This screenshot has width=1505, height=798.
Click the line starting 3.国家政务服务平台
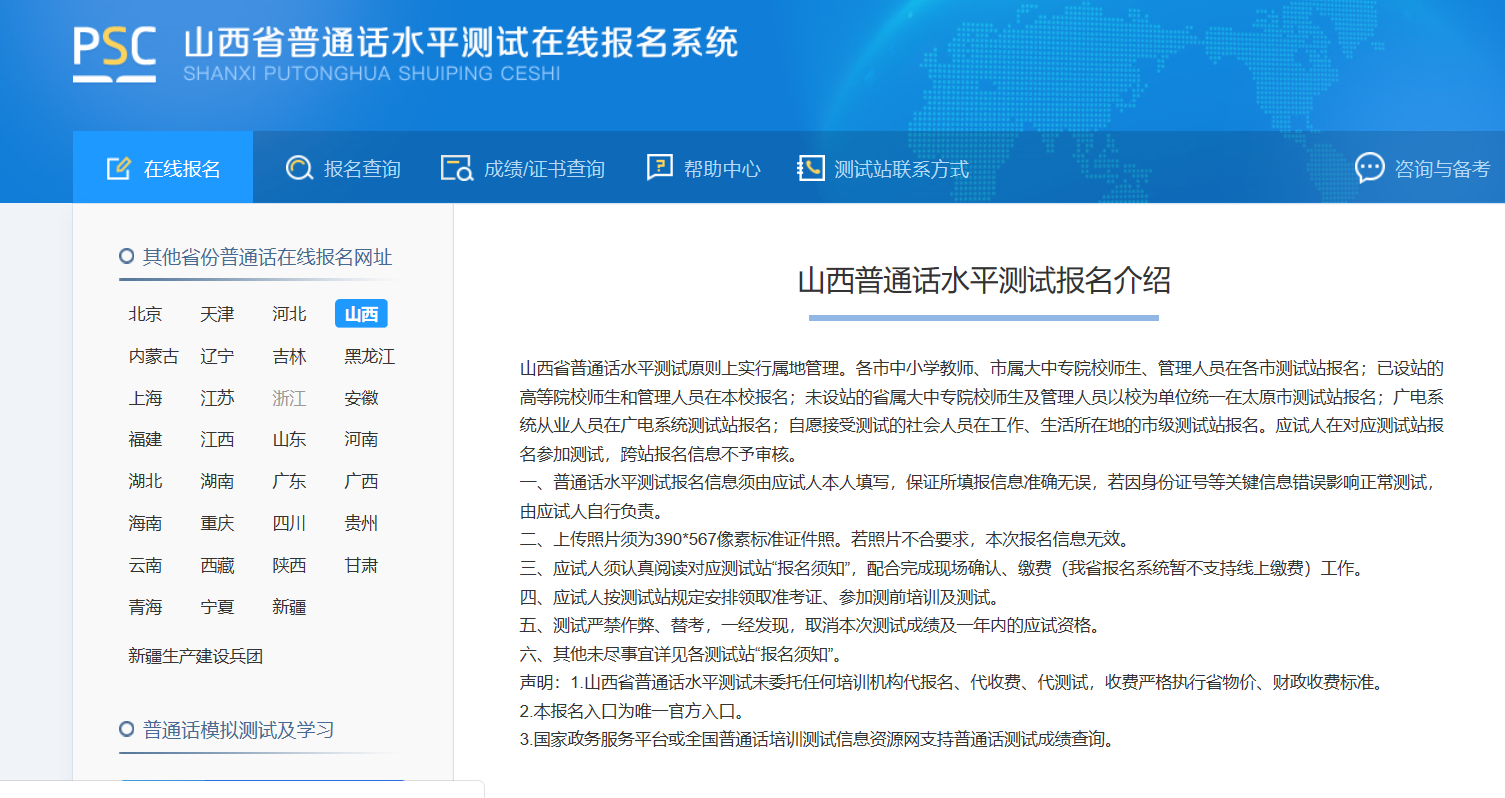(819, 740)
